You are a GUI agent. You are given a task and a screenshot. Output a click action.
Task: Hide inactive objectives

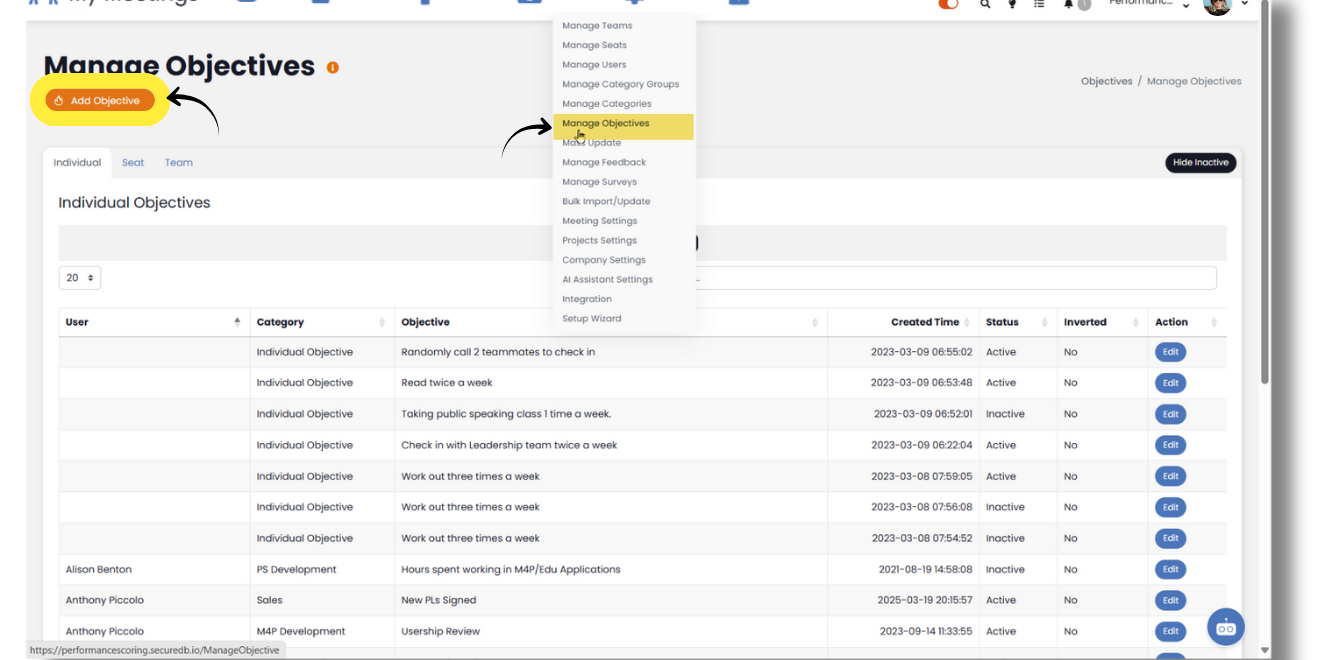(x=1200, y=163)
